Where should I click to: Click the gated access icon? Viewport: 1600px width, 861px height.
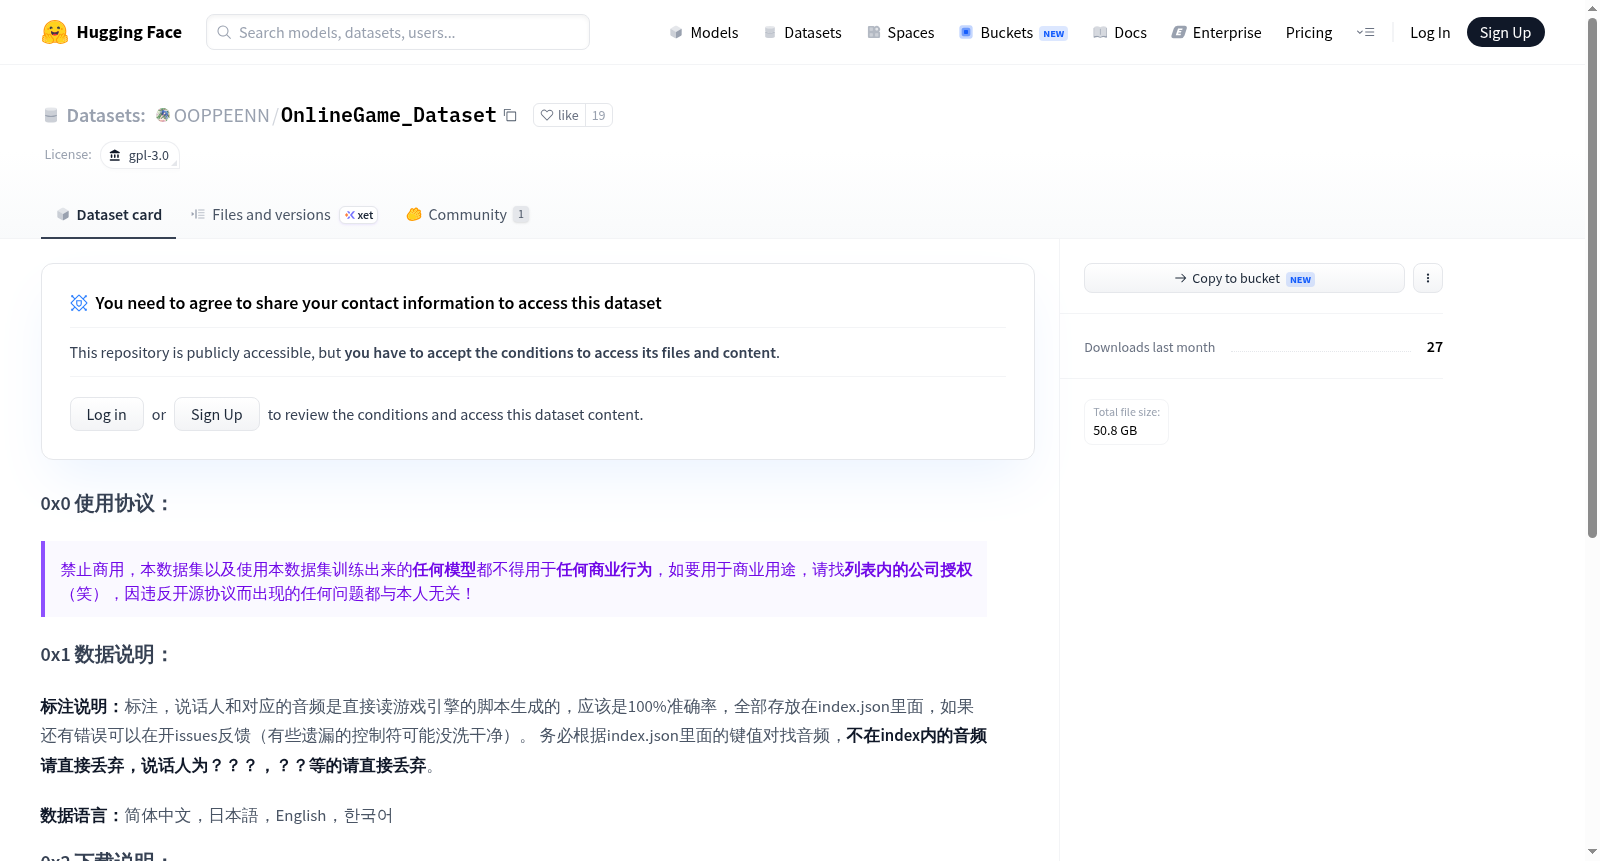(79, 303)
